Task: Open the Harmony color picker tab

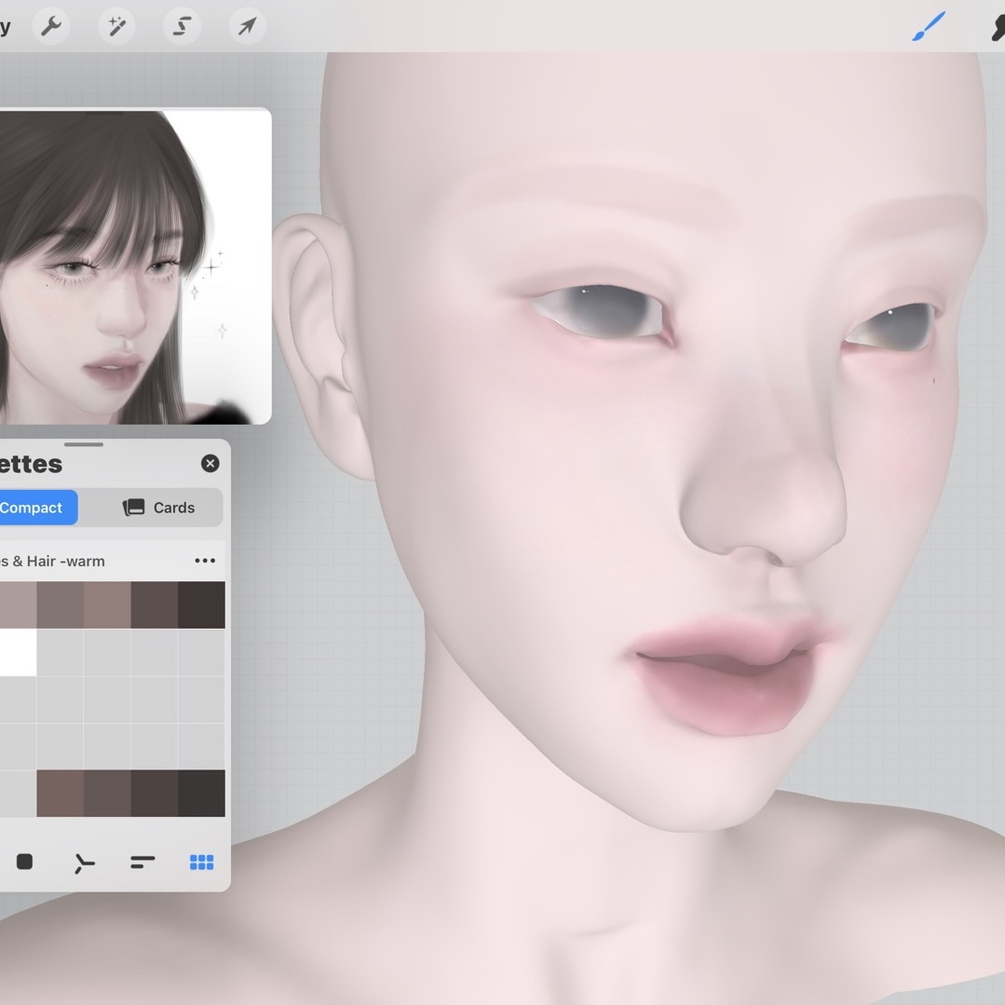Action: tap(84, 863)
